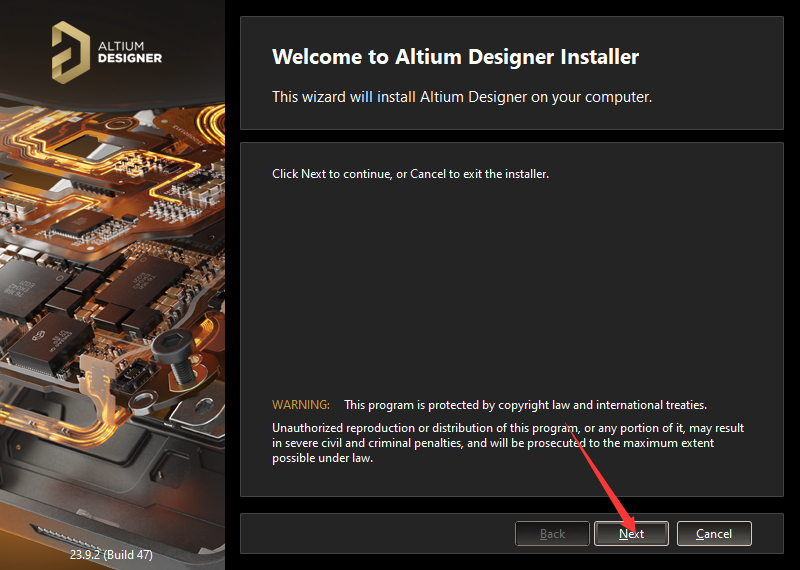Click the 'protected by copyright law' sentence
Viewport: 800px width, 570px height.
526,405
